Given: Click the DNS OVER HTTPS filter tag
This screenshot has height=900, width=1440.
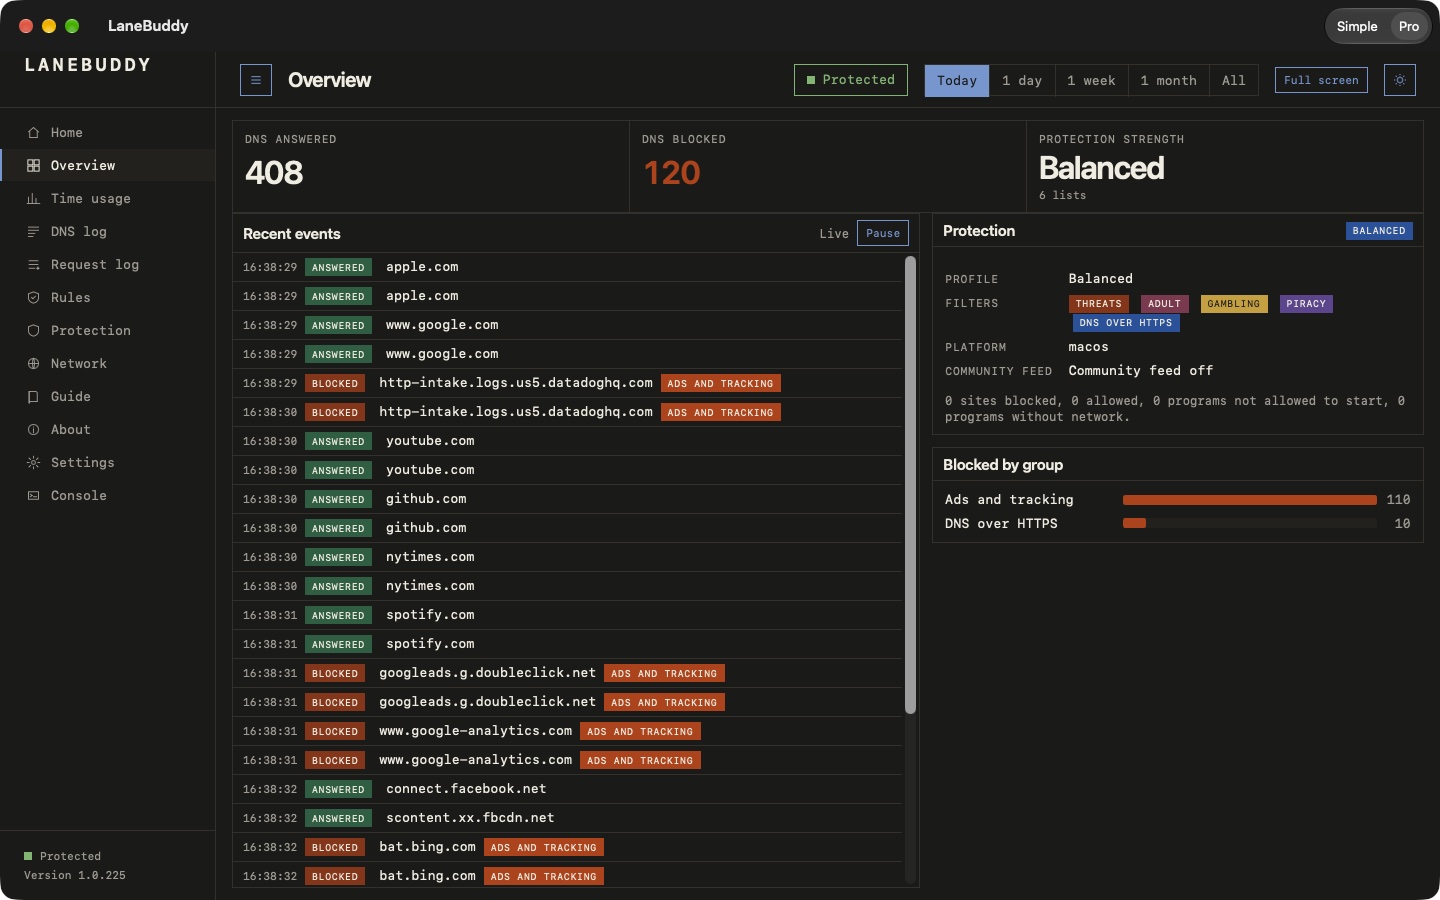Looking at the screenshot, I should point(1126,323).
